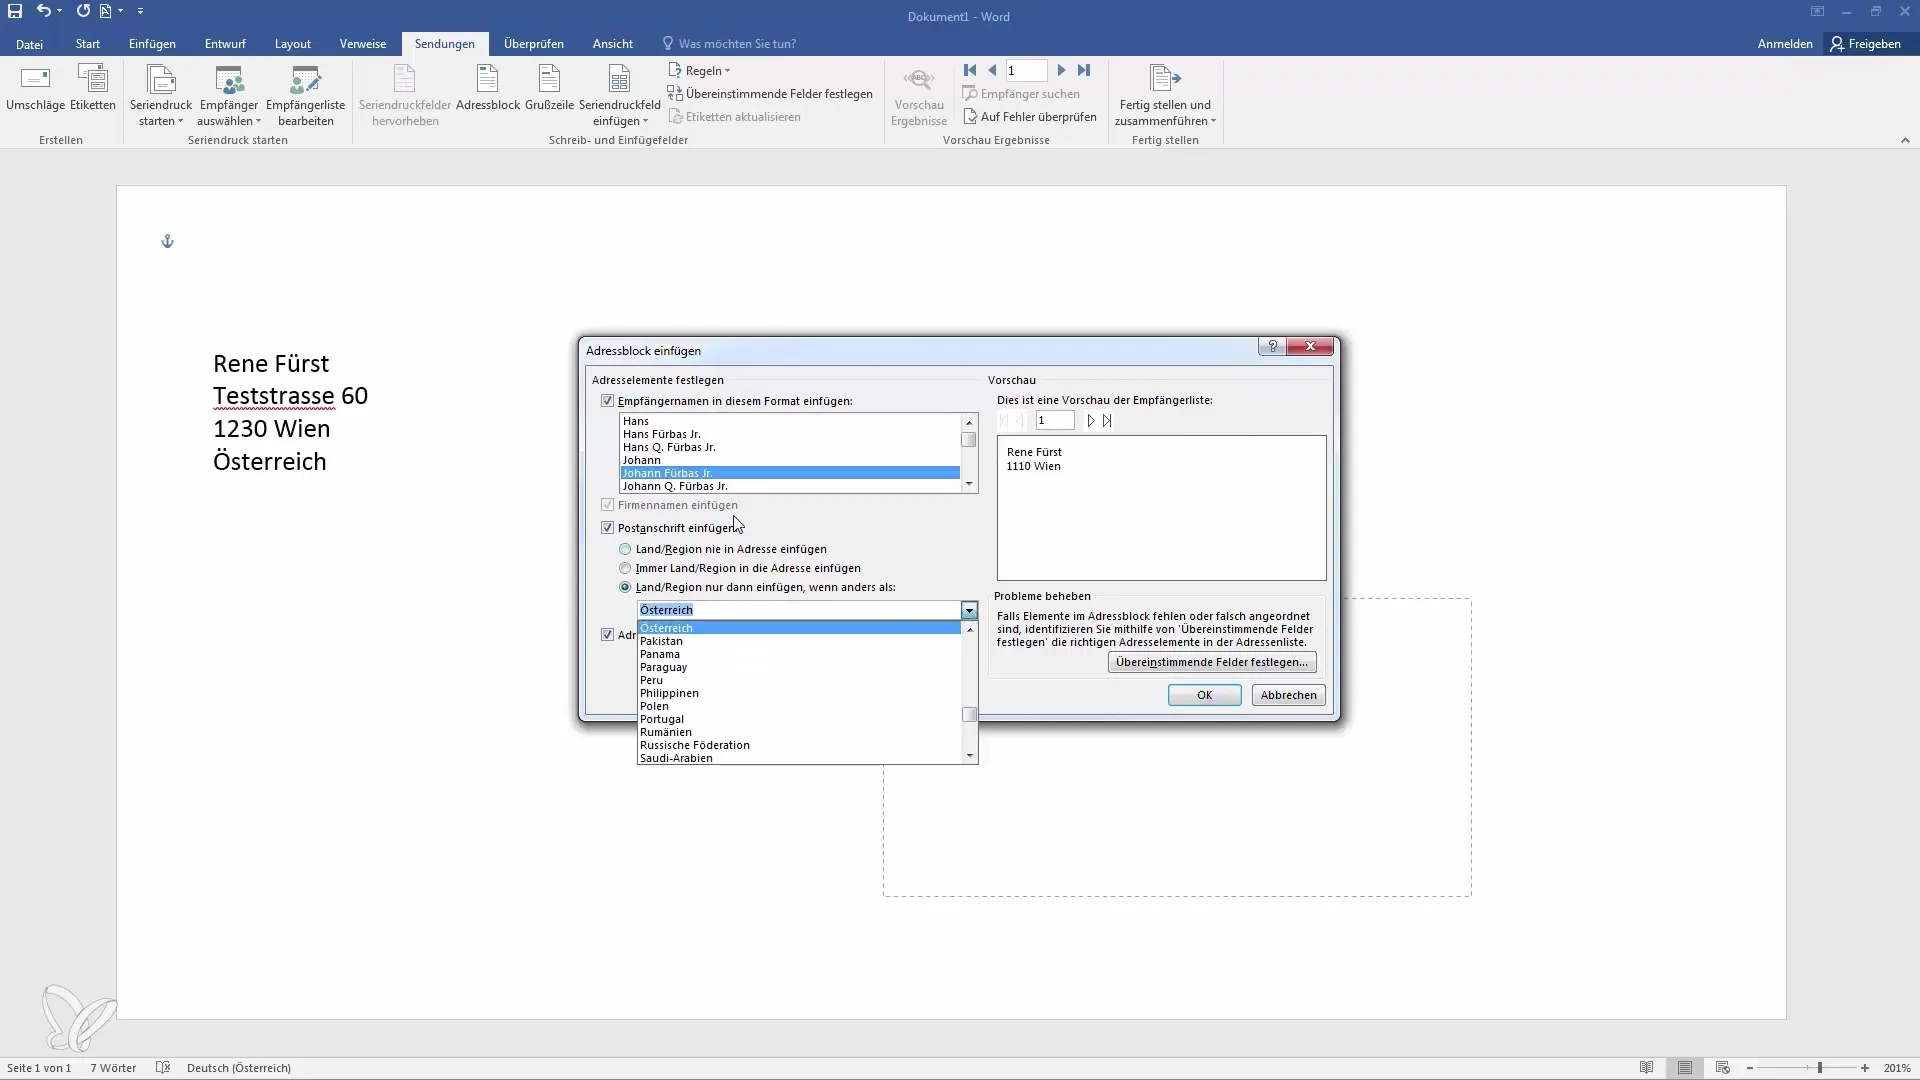Expand the Regeln dropdown
The height and width of the screenshot is (1080, 1920).
pos(699,71)
